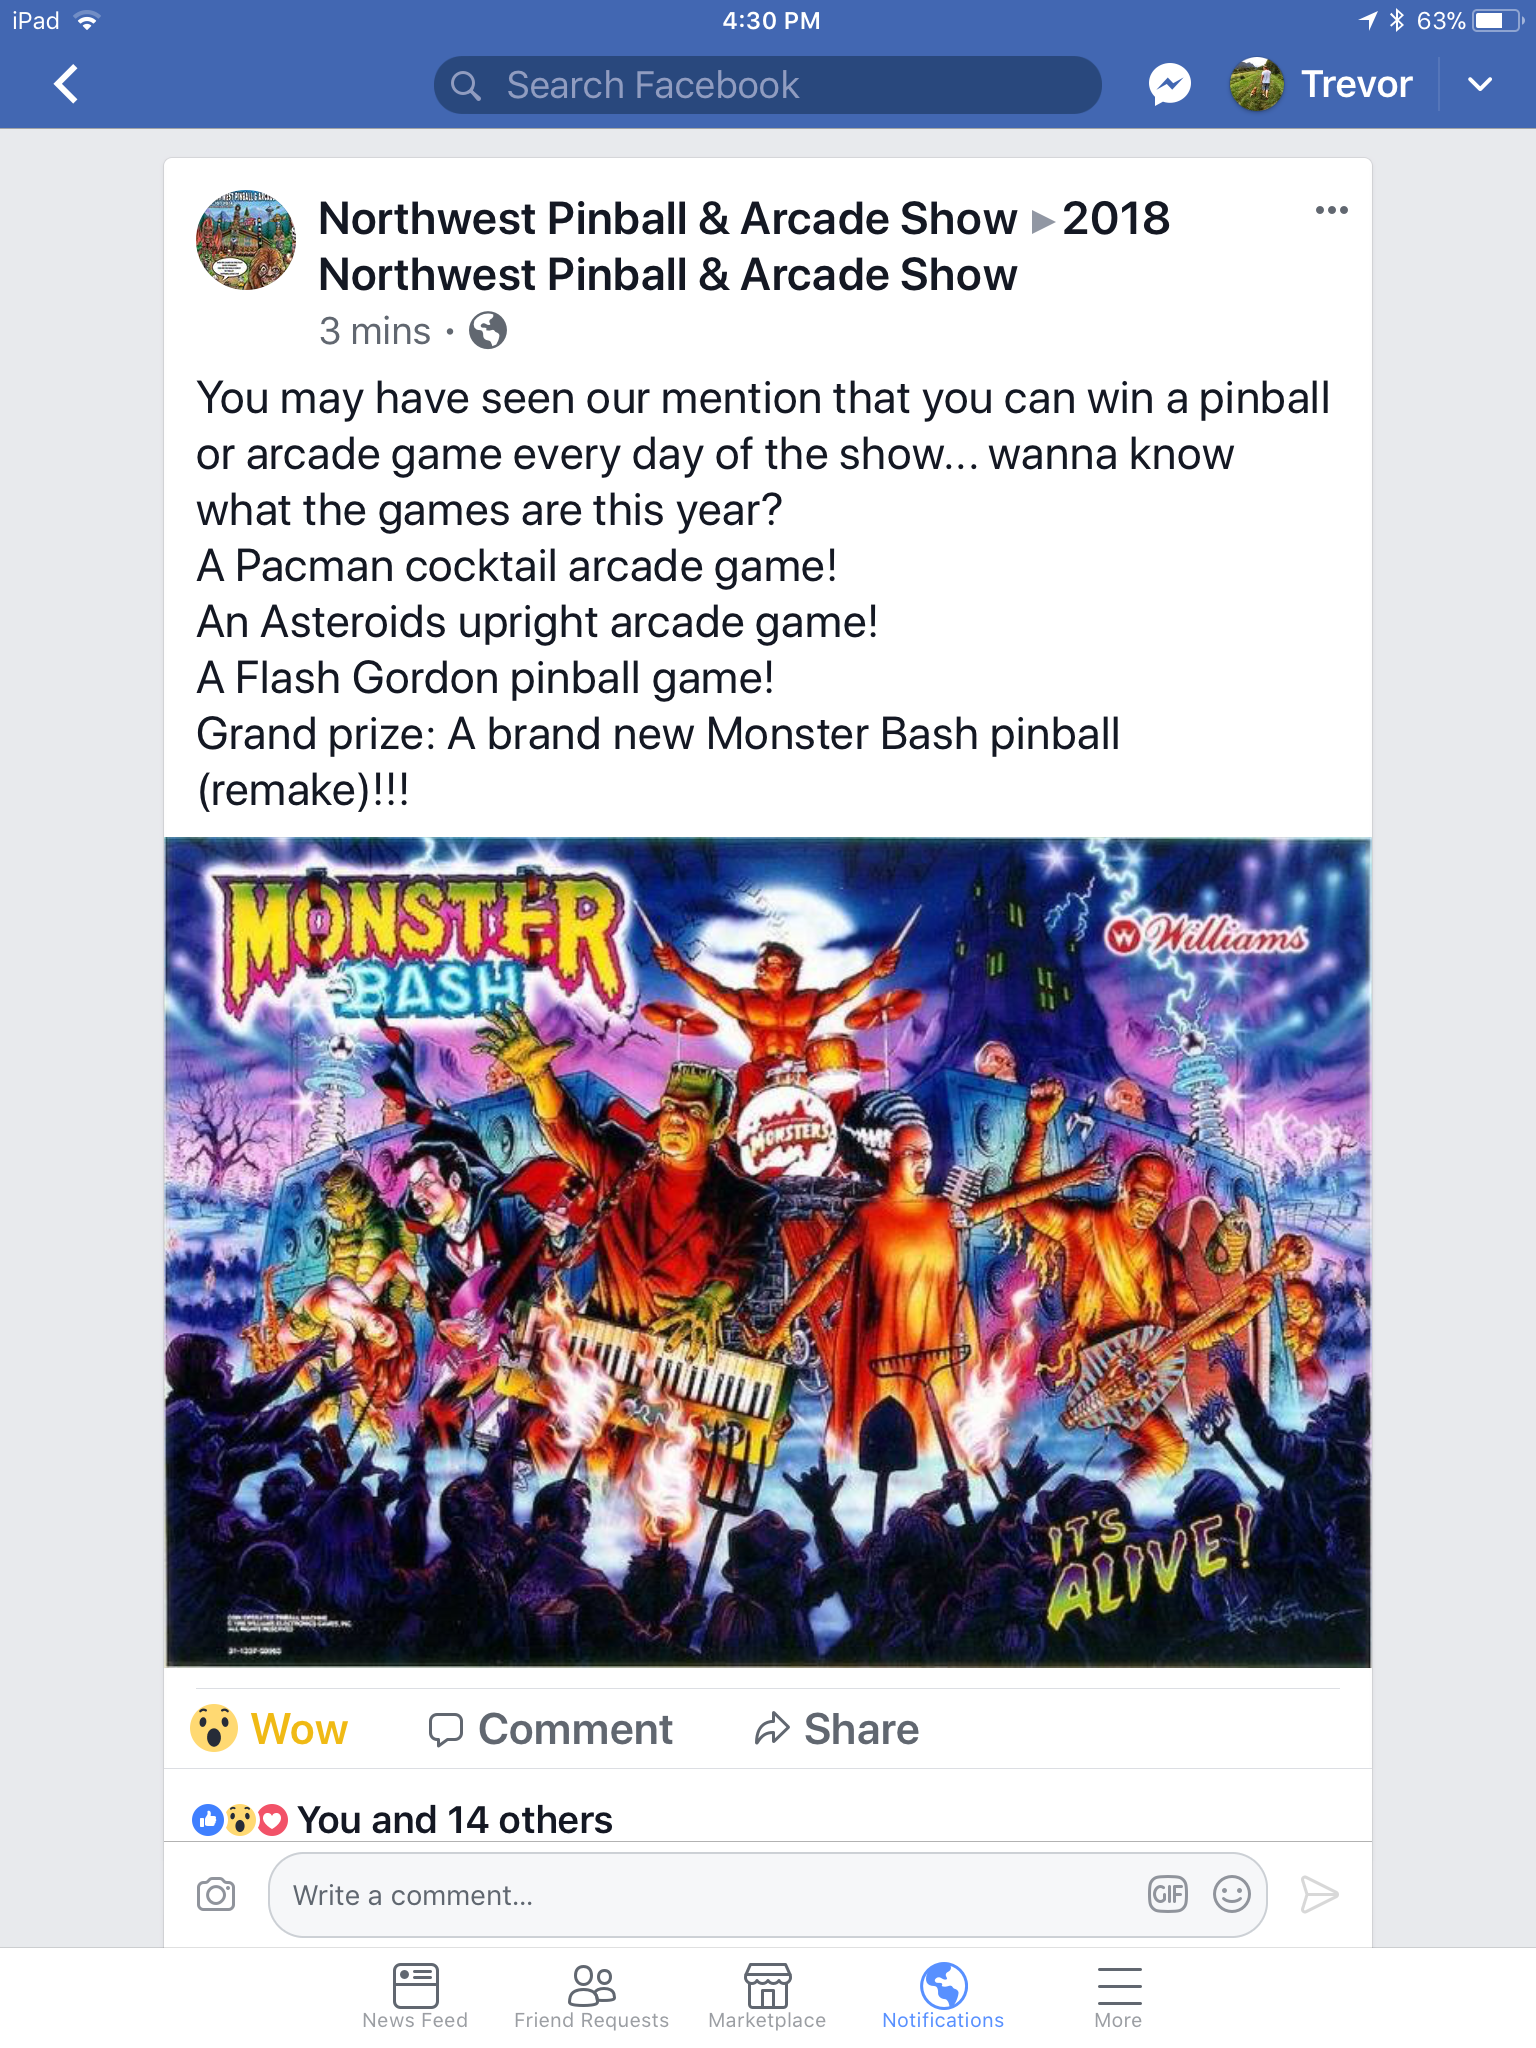1536x2048 pixels.
Task: Open the public audience globe icon
Action: 488,330
